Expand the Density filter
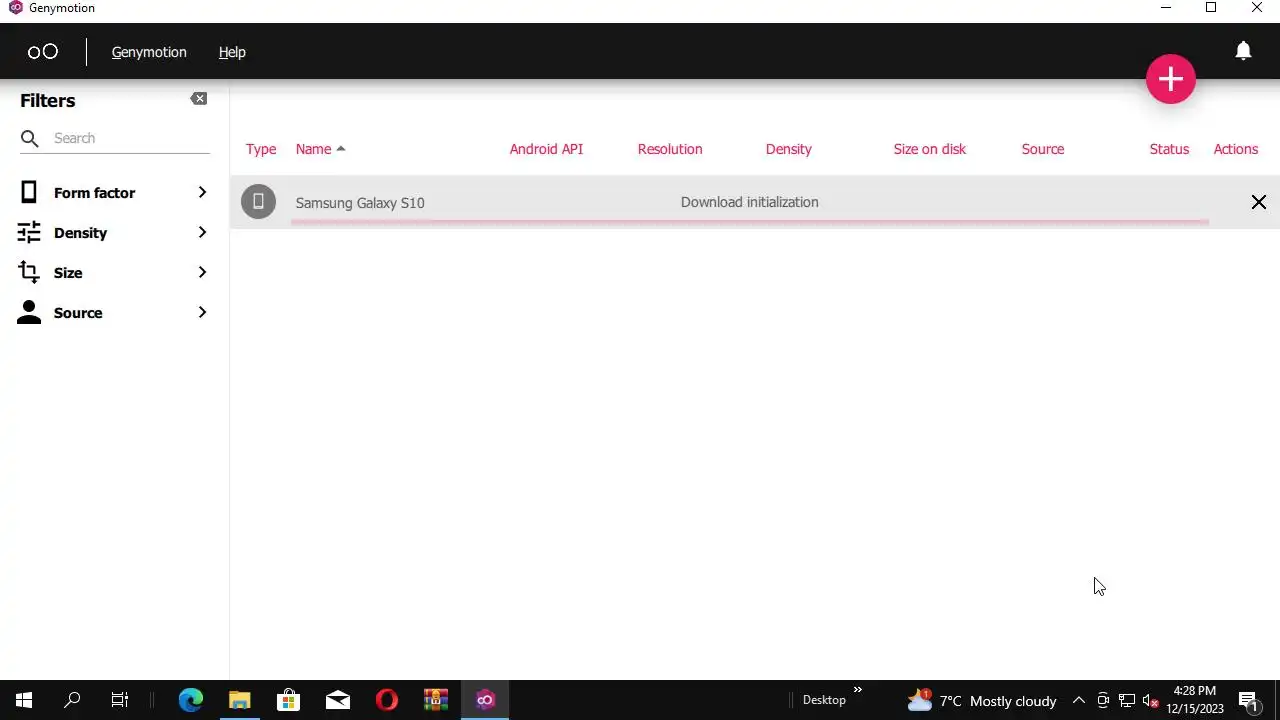This screenshot has height=720, width=1280. 202,232
